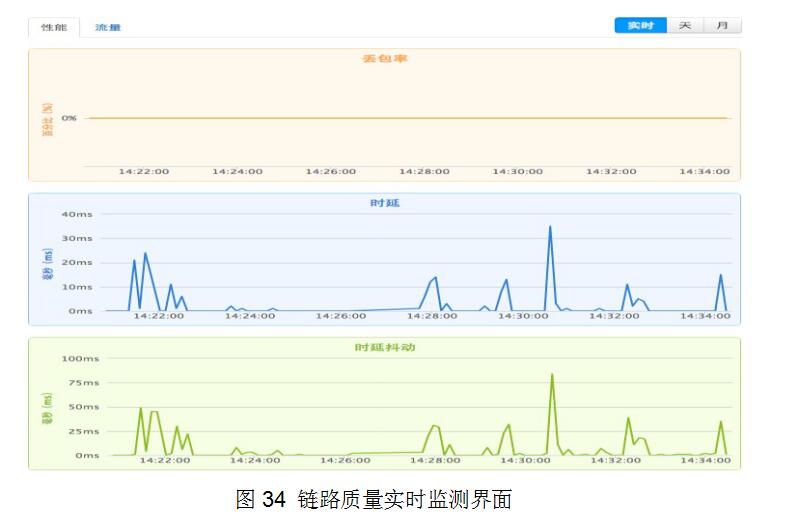Click the 40ms label on 时延 y-axis

pos(77,214)
